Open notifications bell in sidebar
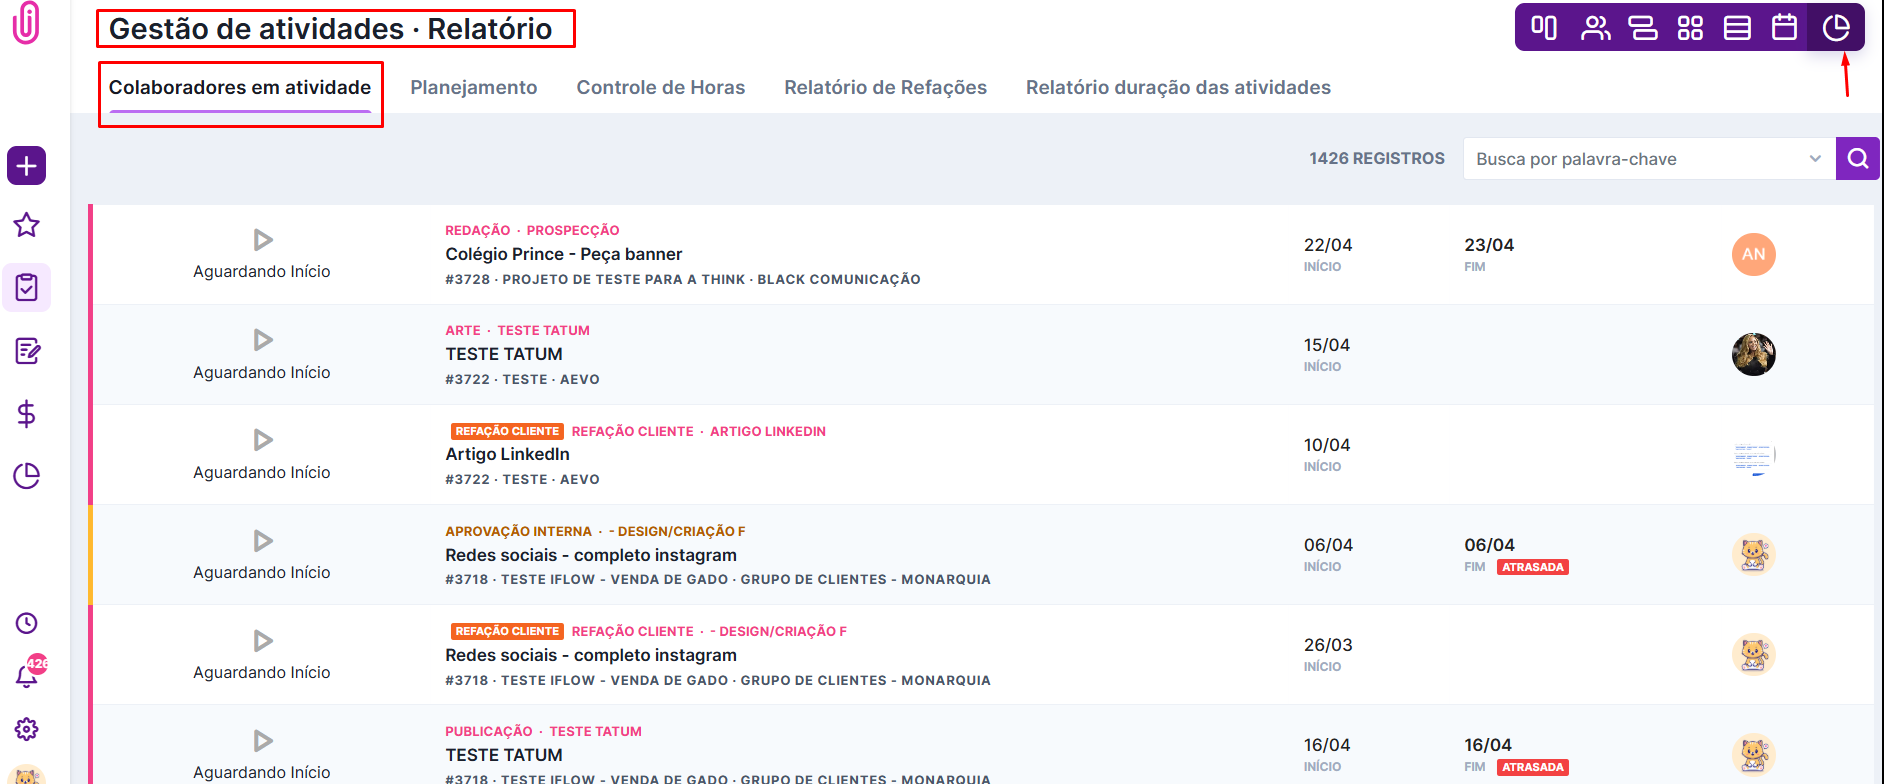 click(27, 676)
